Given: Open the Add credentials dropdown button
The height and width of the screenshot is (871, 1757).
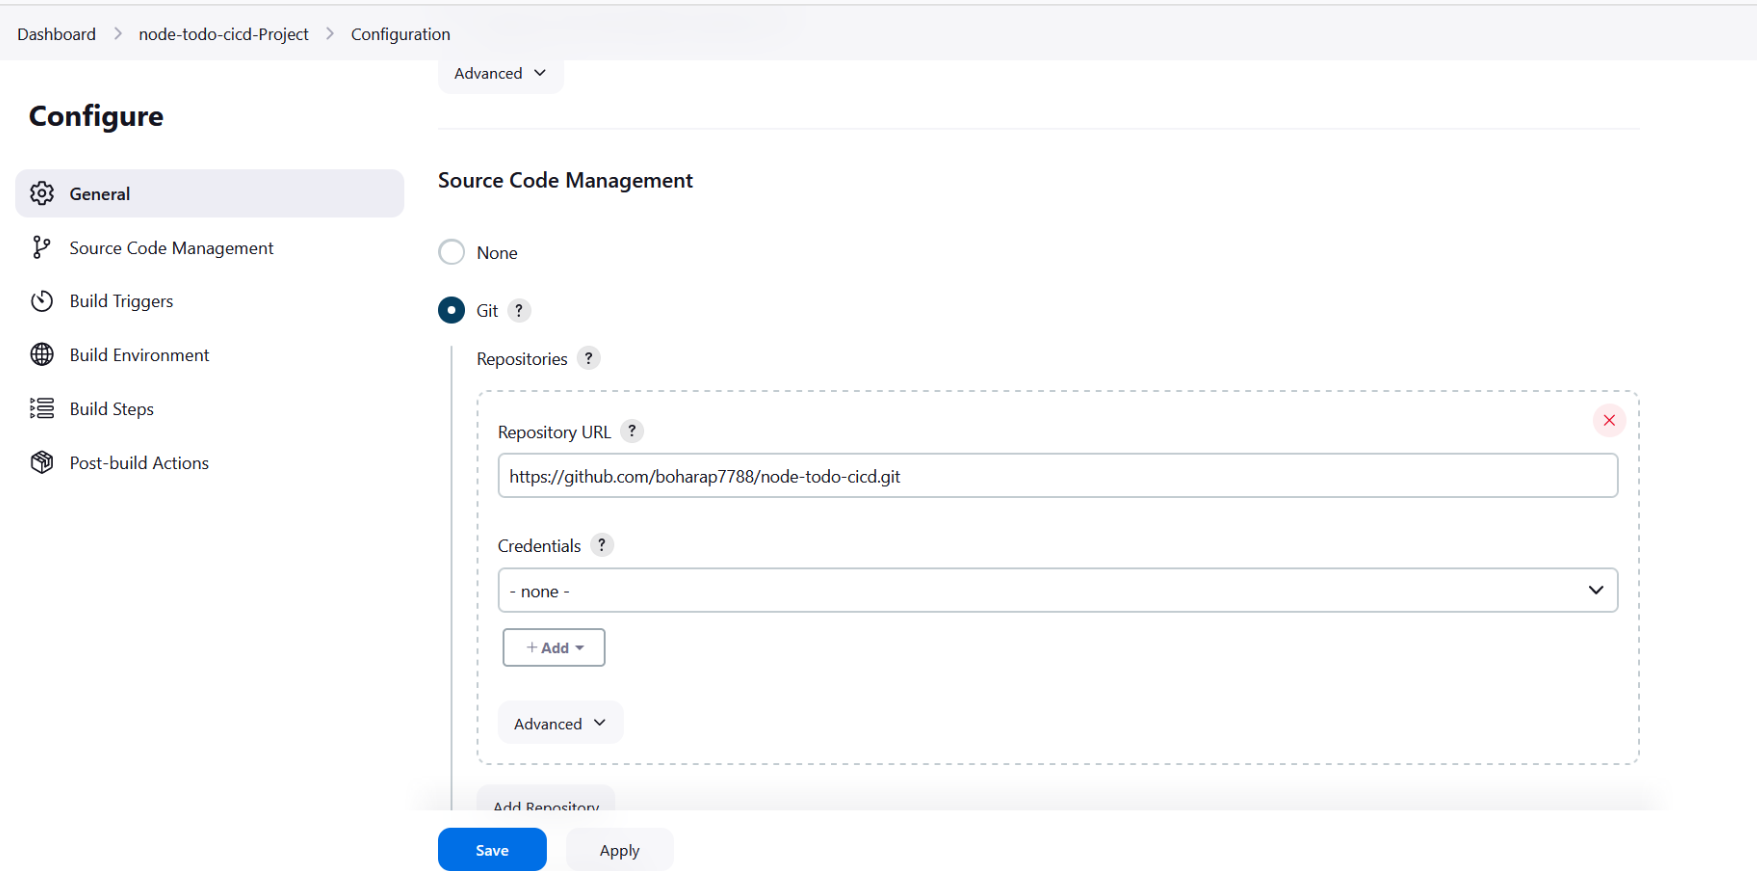Looking at the screenshot, I should point(554,647).
